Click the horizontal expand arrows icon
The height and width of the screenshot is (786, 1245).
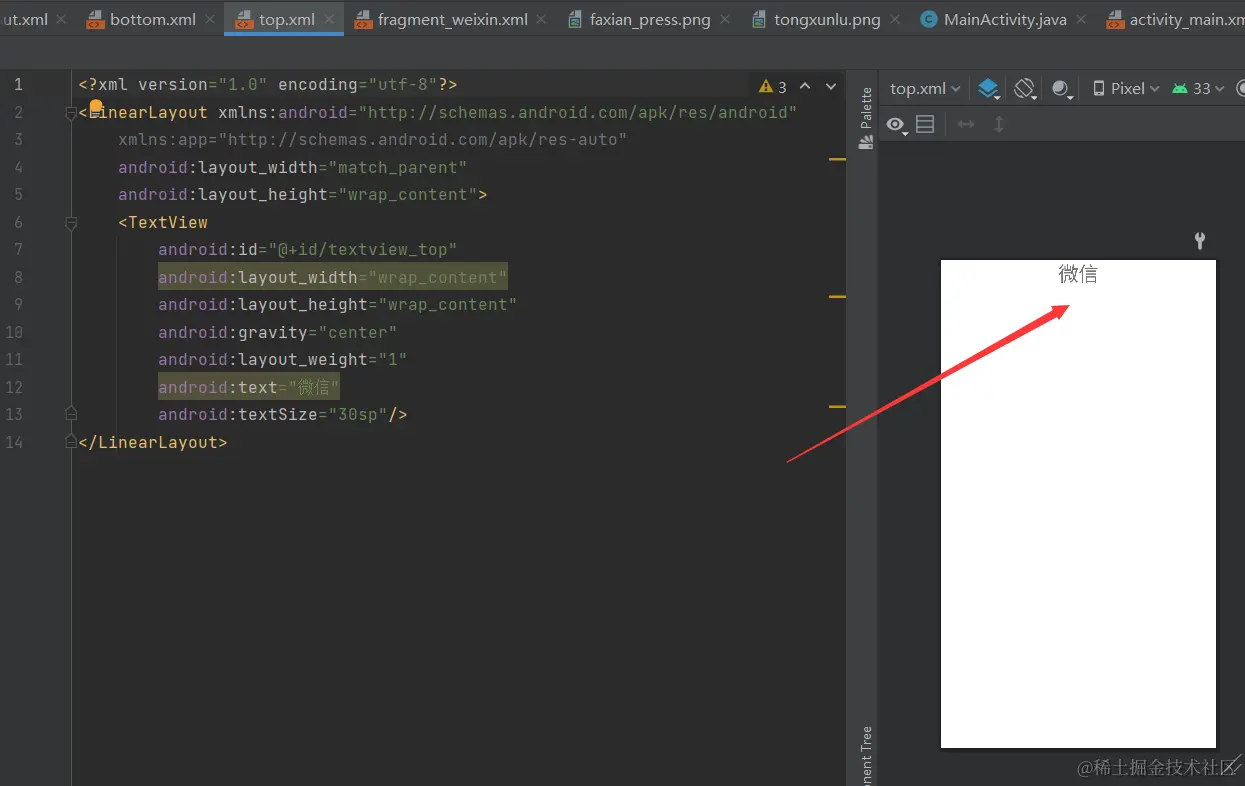[x=966, y=124]
